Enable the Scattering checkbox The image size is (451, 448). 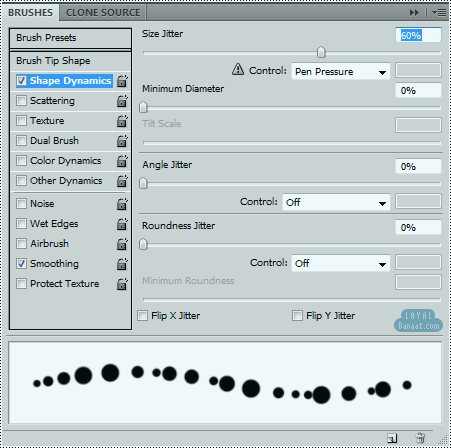(x=21, y=100)
